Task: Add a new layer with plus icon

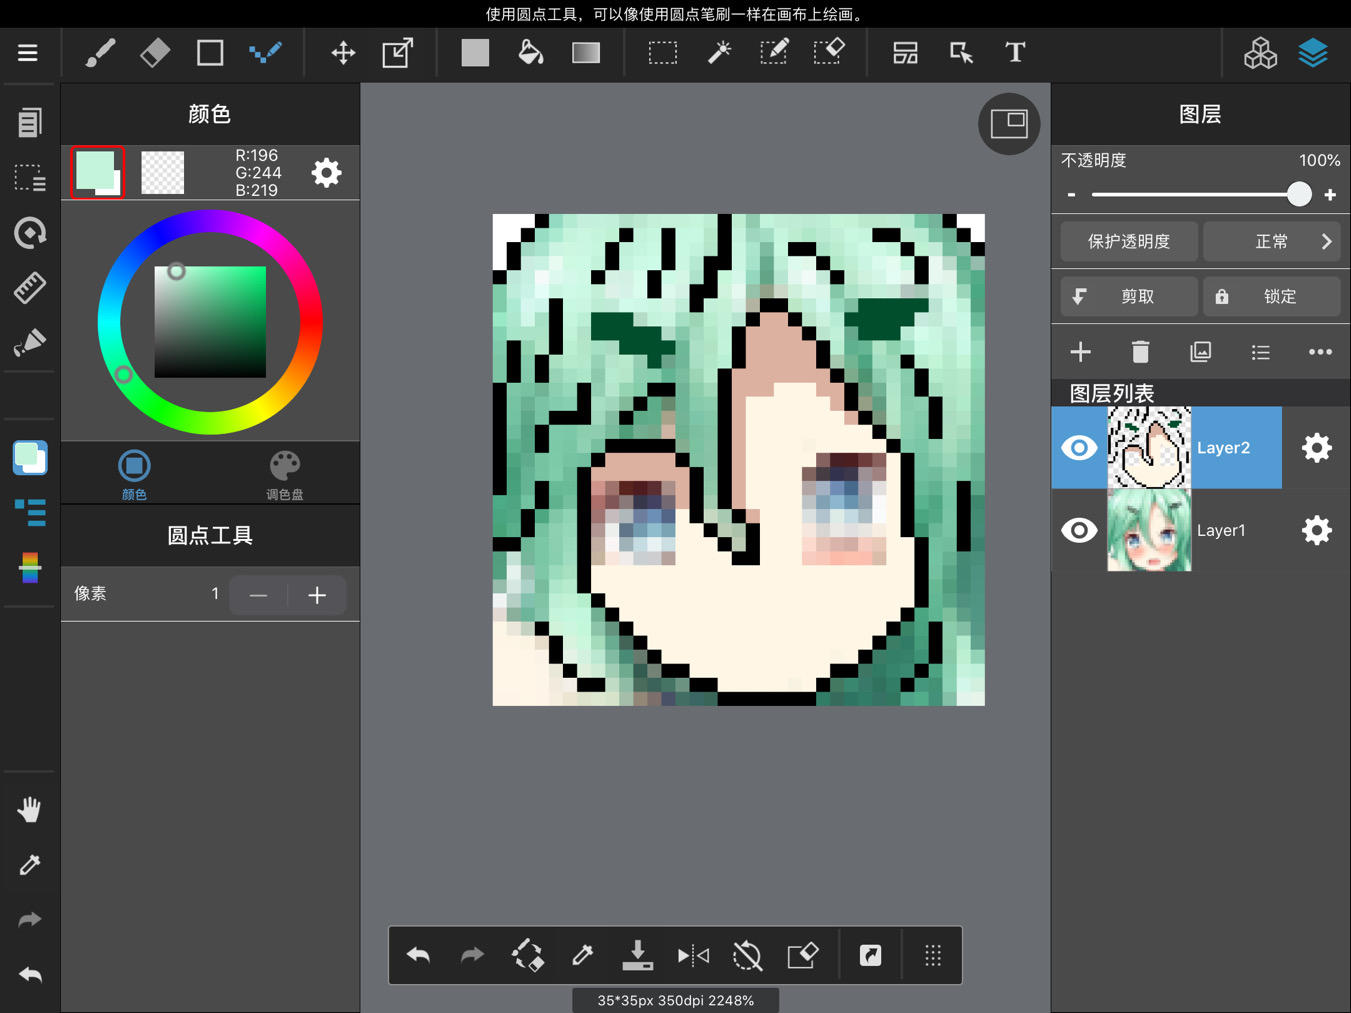Action: (1080, 352)
